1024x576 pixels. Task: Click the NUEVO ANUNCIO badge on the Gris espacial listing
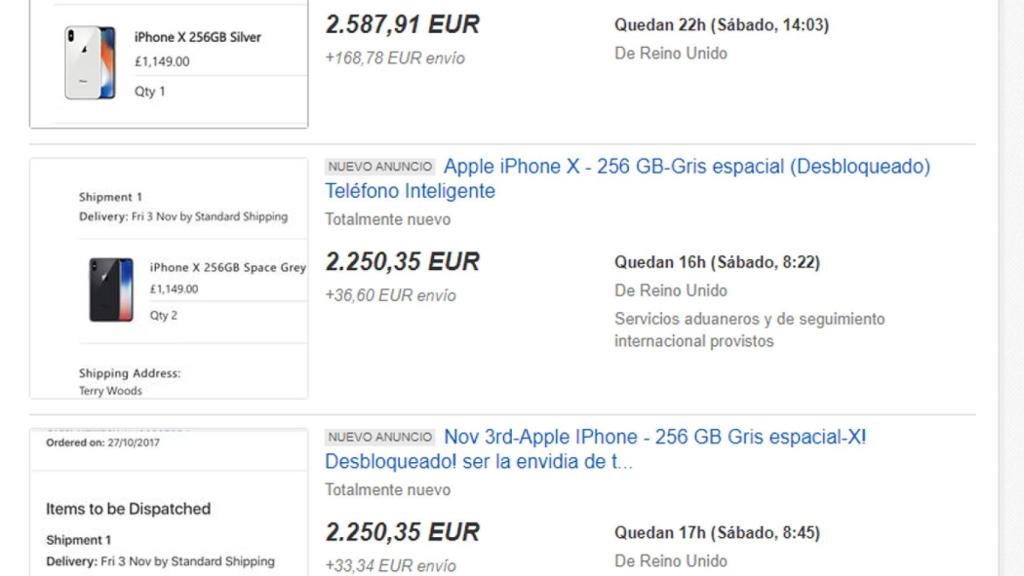click(378, 166)
